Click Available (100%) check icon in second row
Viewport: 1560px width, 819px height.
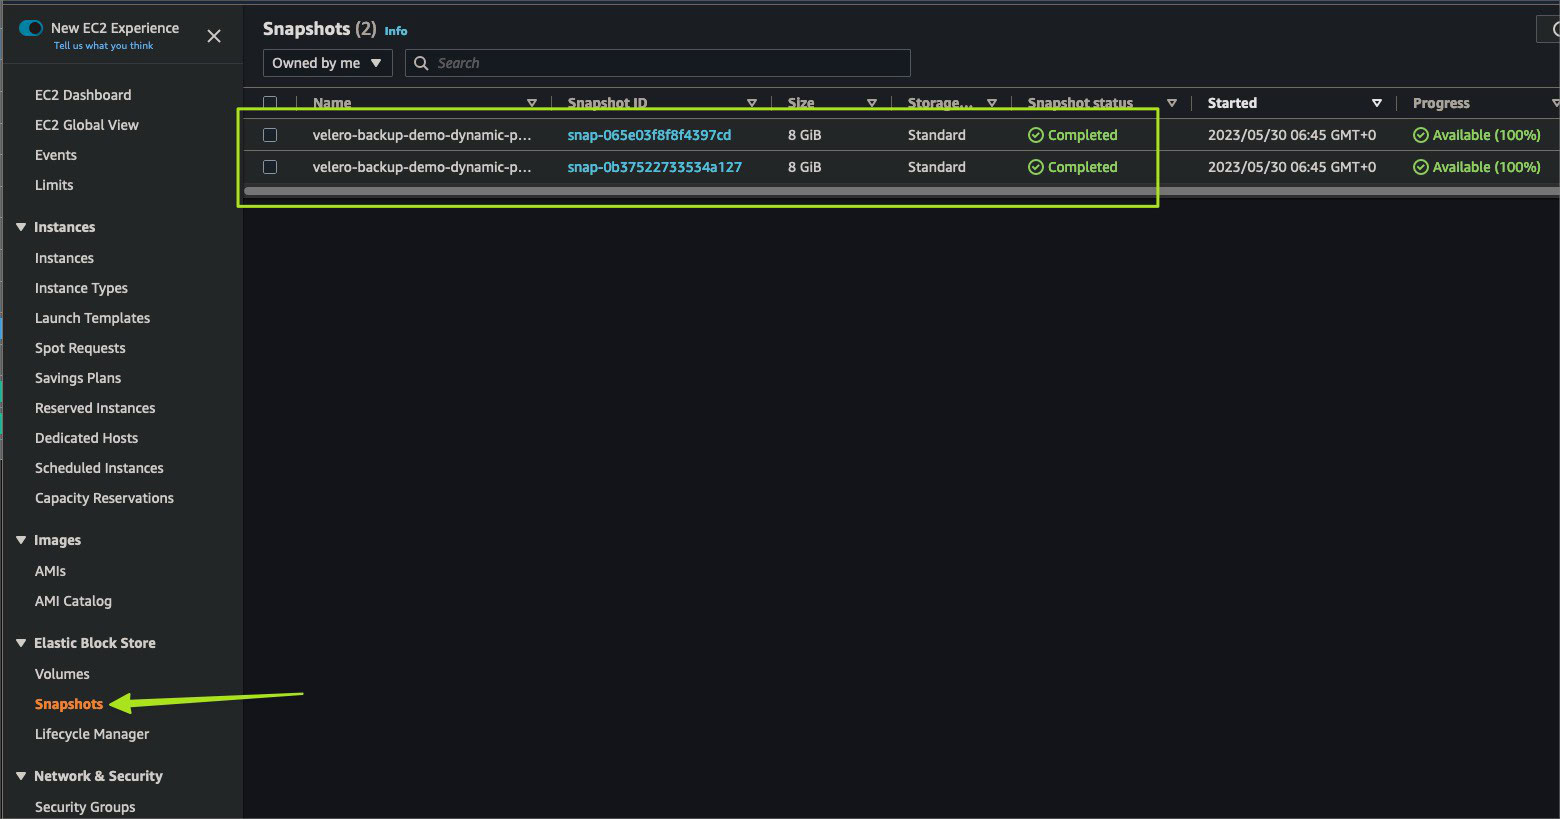pos(1421,167)
